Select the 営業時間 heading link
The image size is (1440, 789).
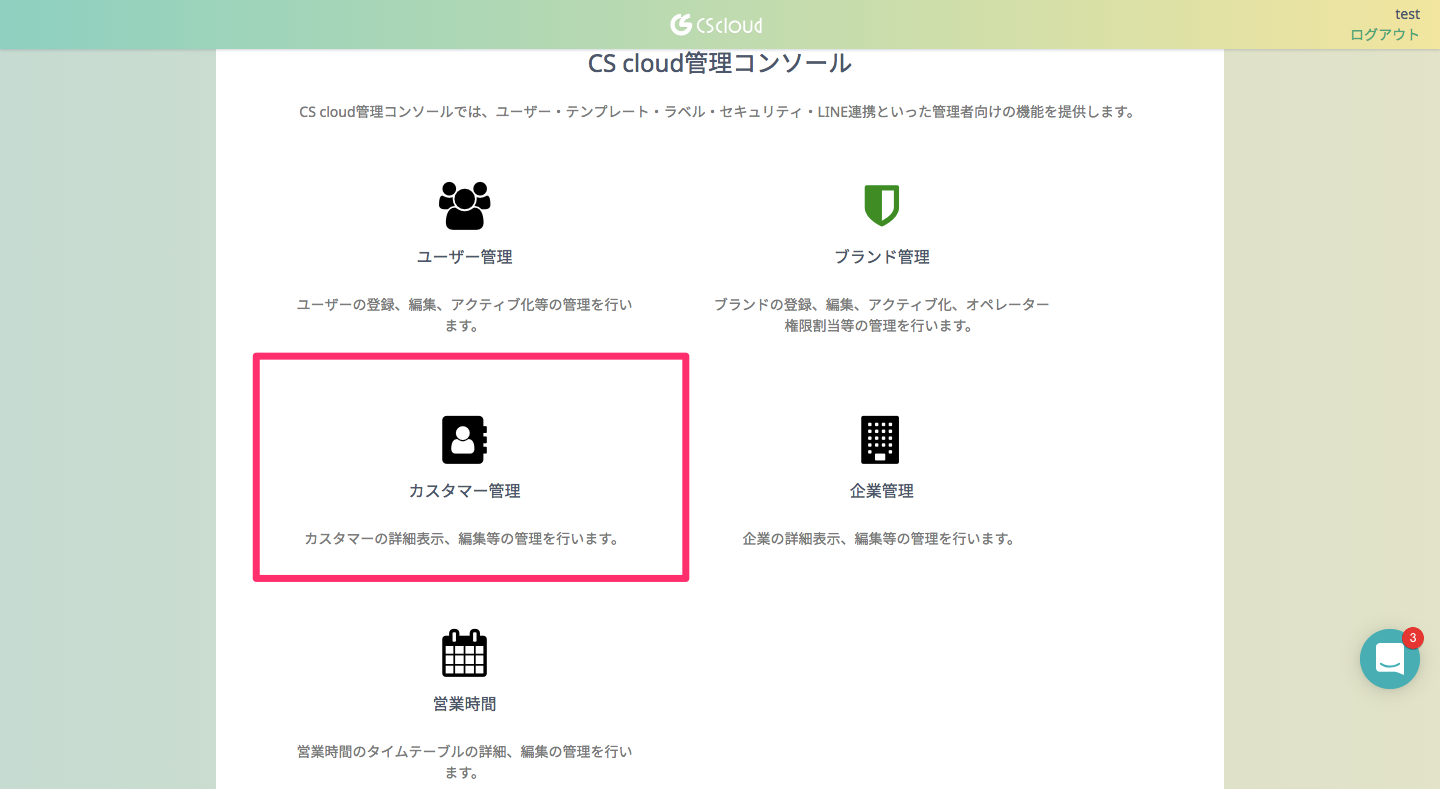coord(465,704)
